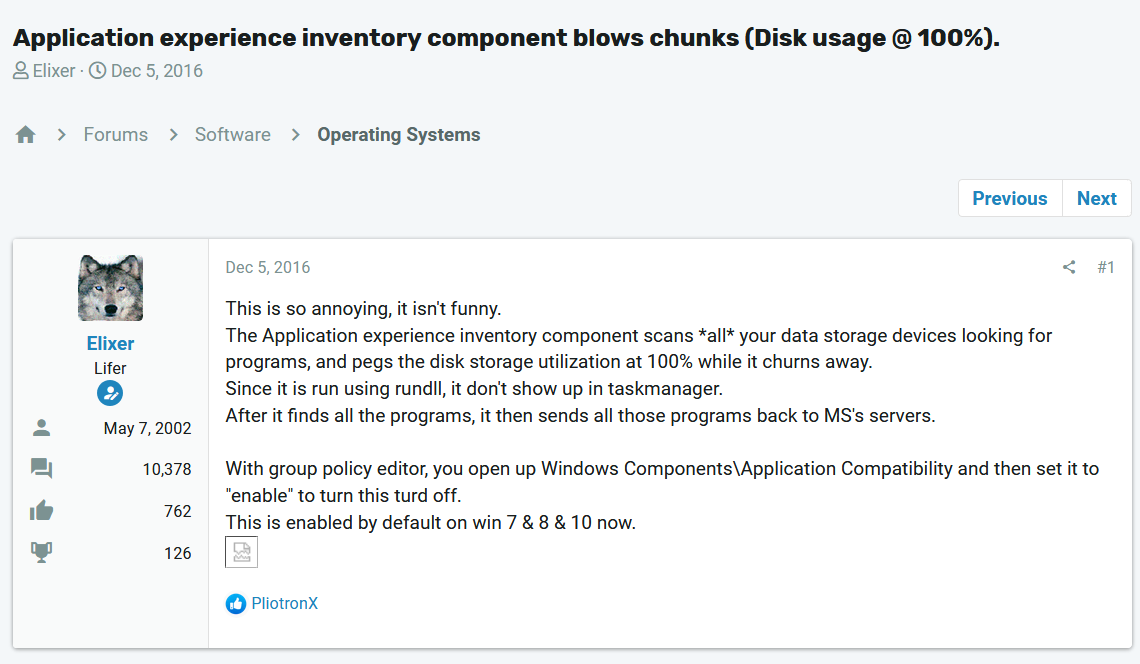This screenshot has height=664, width=1140.
Task: Click the post #1 permalink number
Action: [x=1105, y=267]
